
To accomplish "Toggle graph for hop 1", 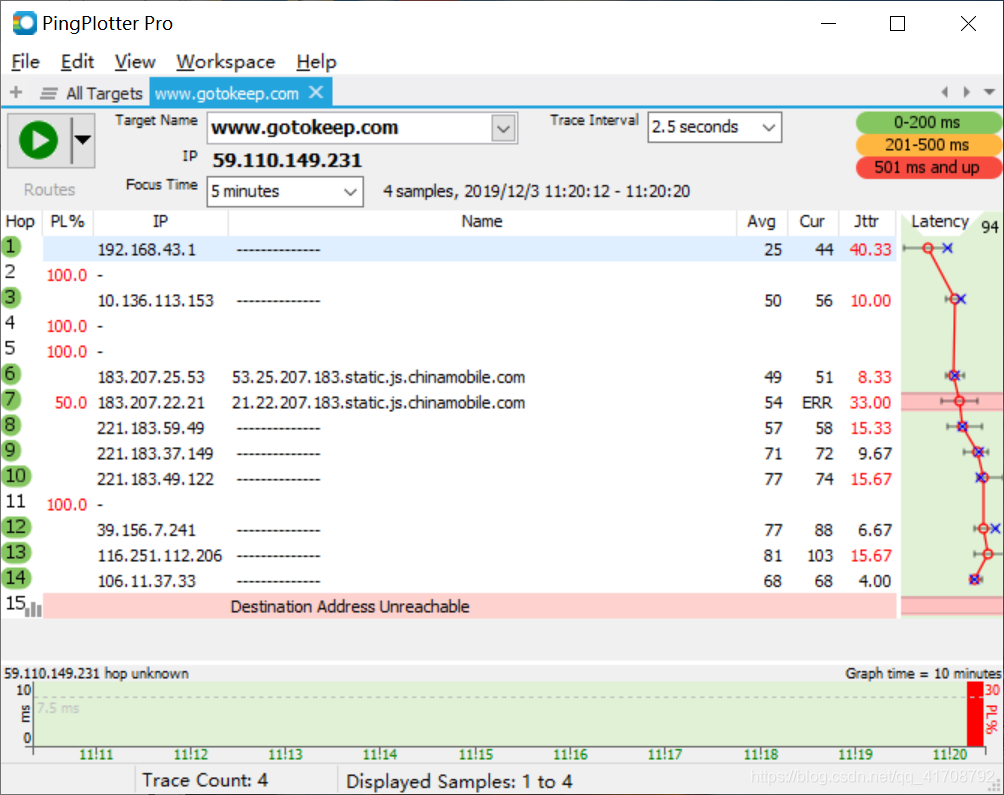I will [x=11, y=246].
